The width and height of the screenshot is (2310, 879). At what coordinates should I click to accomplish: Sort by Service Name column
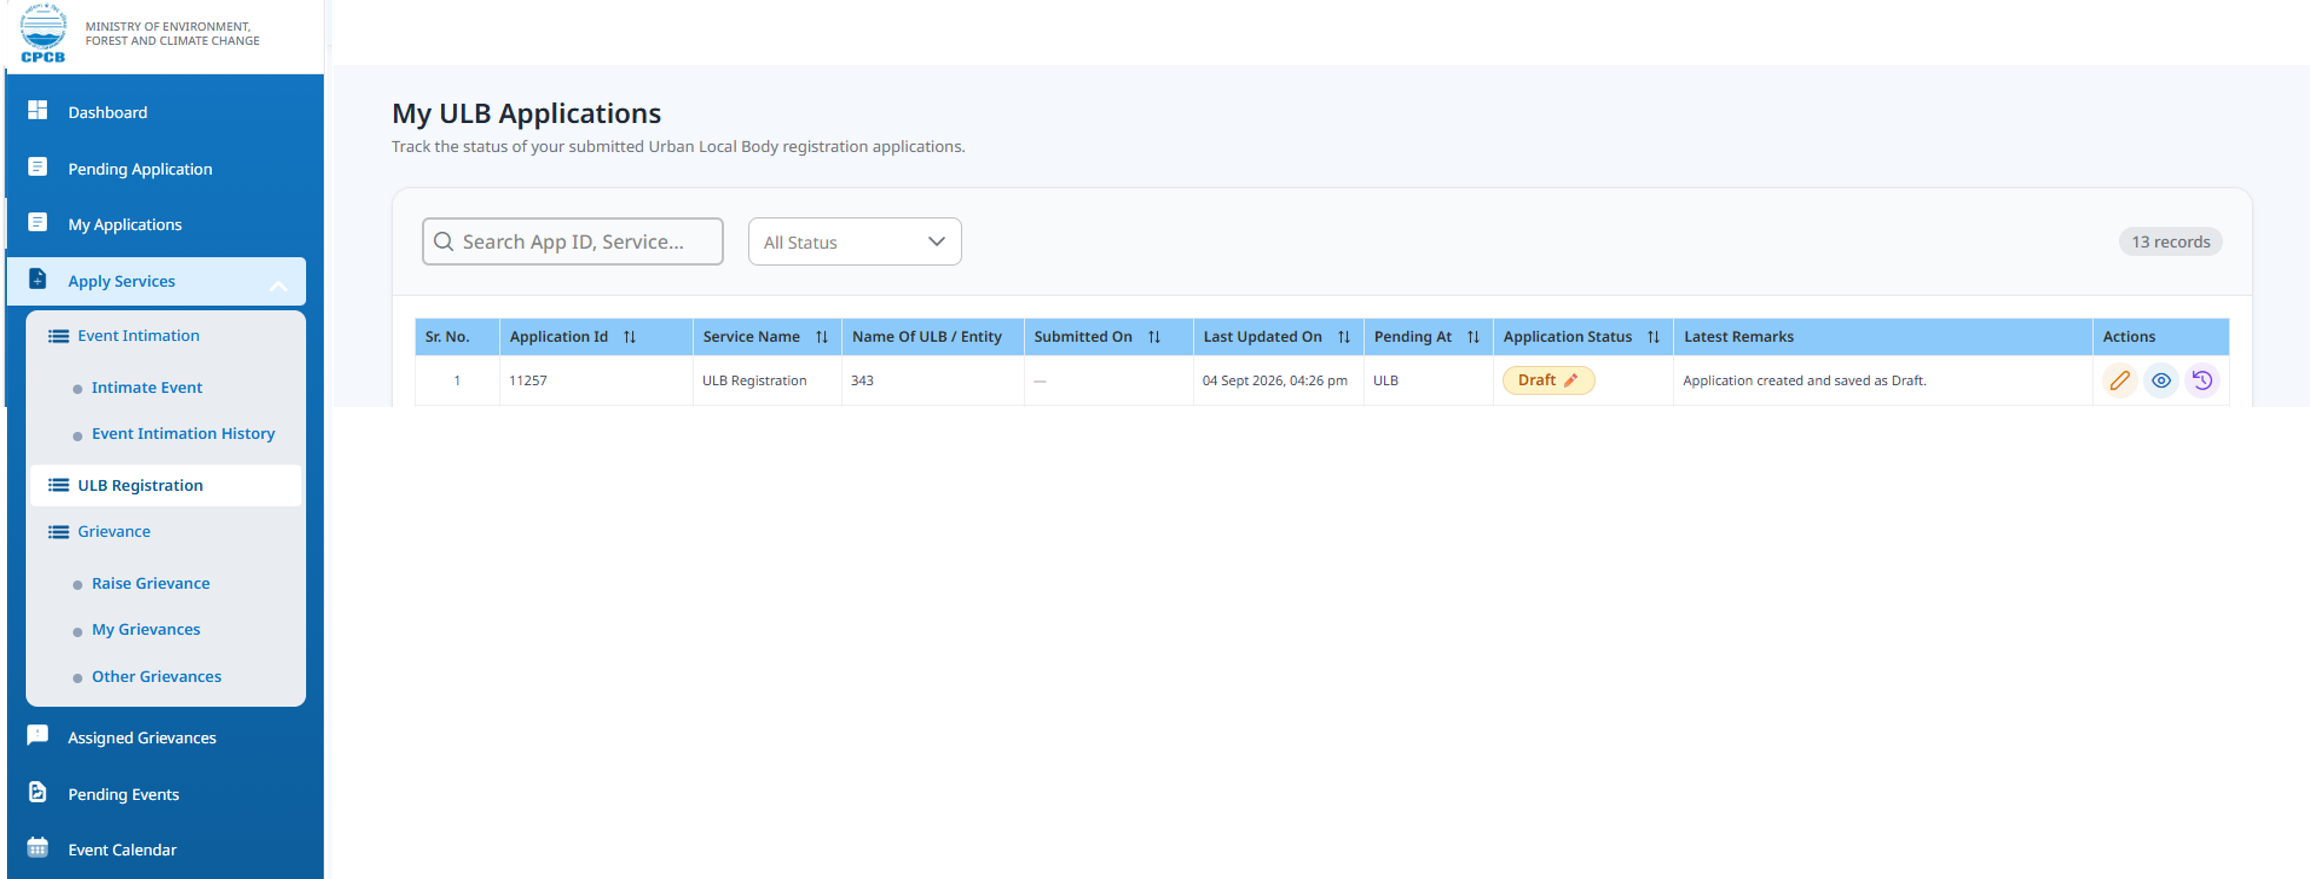[822, 337]
